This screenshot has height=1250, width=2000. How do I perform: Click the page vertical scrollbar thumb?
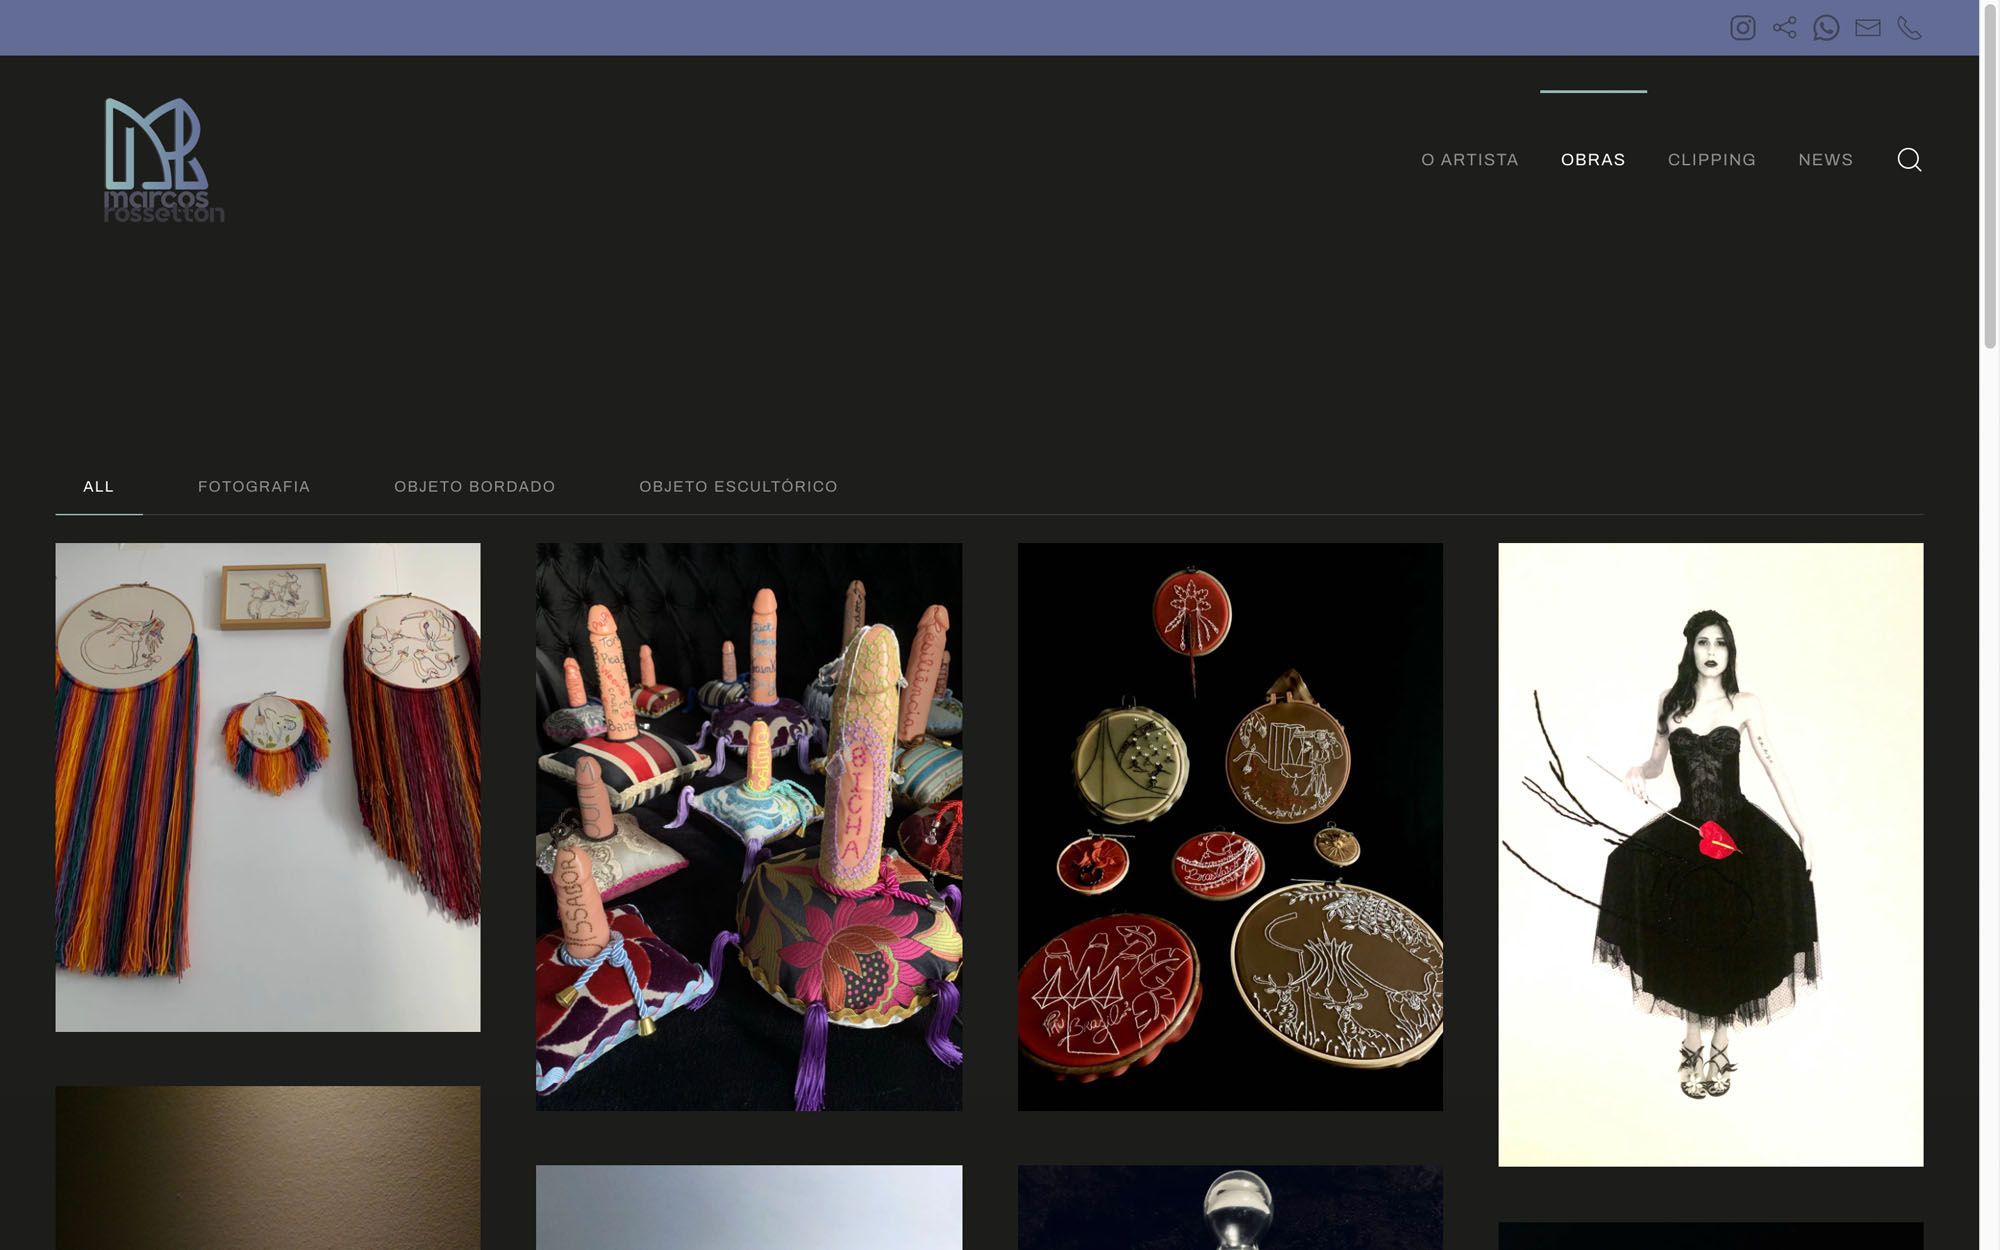click(1990, 175)
